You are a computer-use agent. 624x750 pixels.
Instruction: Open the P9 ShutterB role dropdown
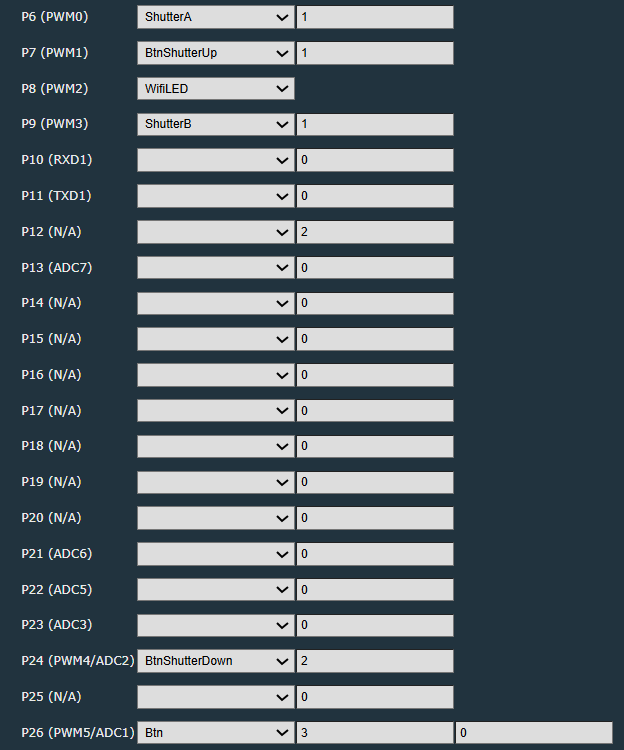[x=215, y=125]
